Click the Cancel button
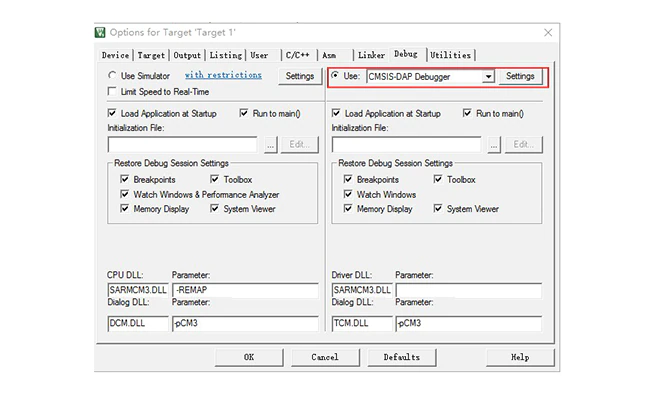 pyautogui.click(x=325, y=357)
